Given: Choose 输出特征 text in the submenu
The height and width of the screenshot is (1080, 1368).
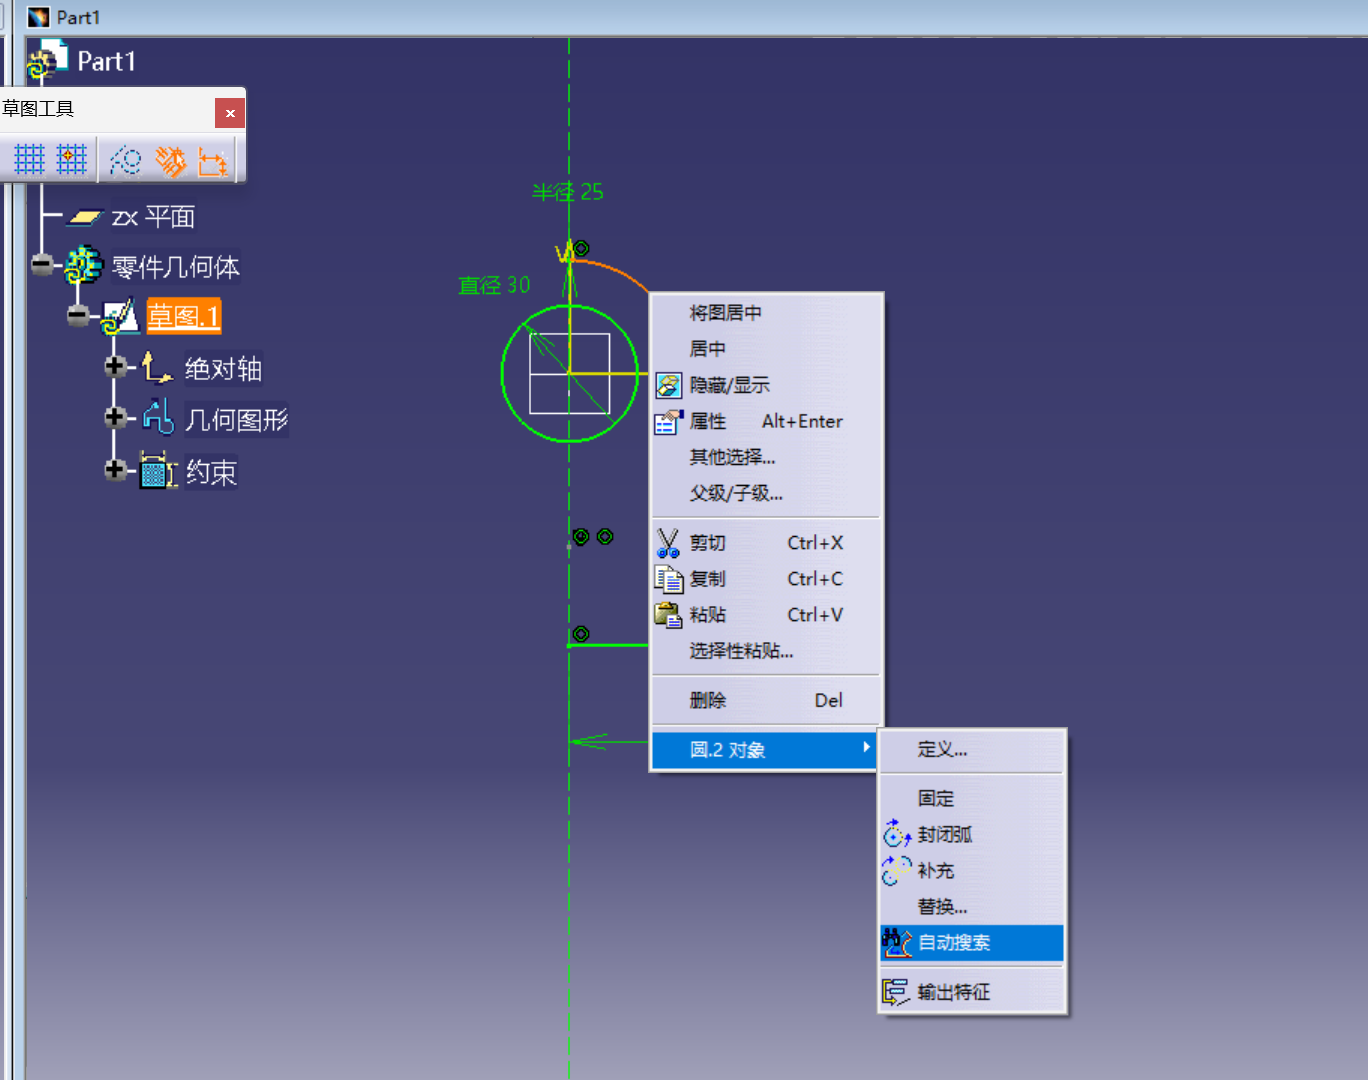Looking at the screenshot, I should pyautogui.click(x=954, y=992).
